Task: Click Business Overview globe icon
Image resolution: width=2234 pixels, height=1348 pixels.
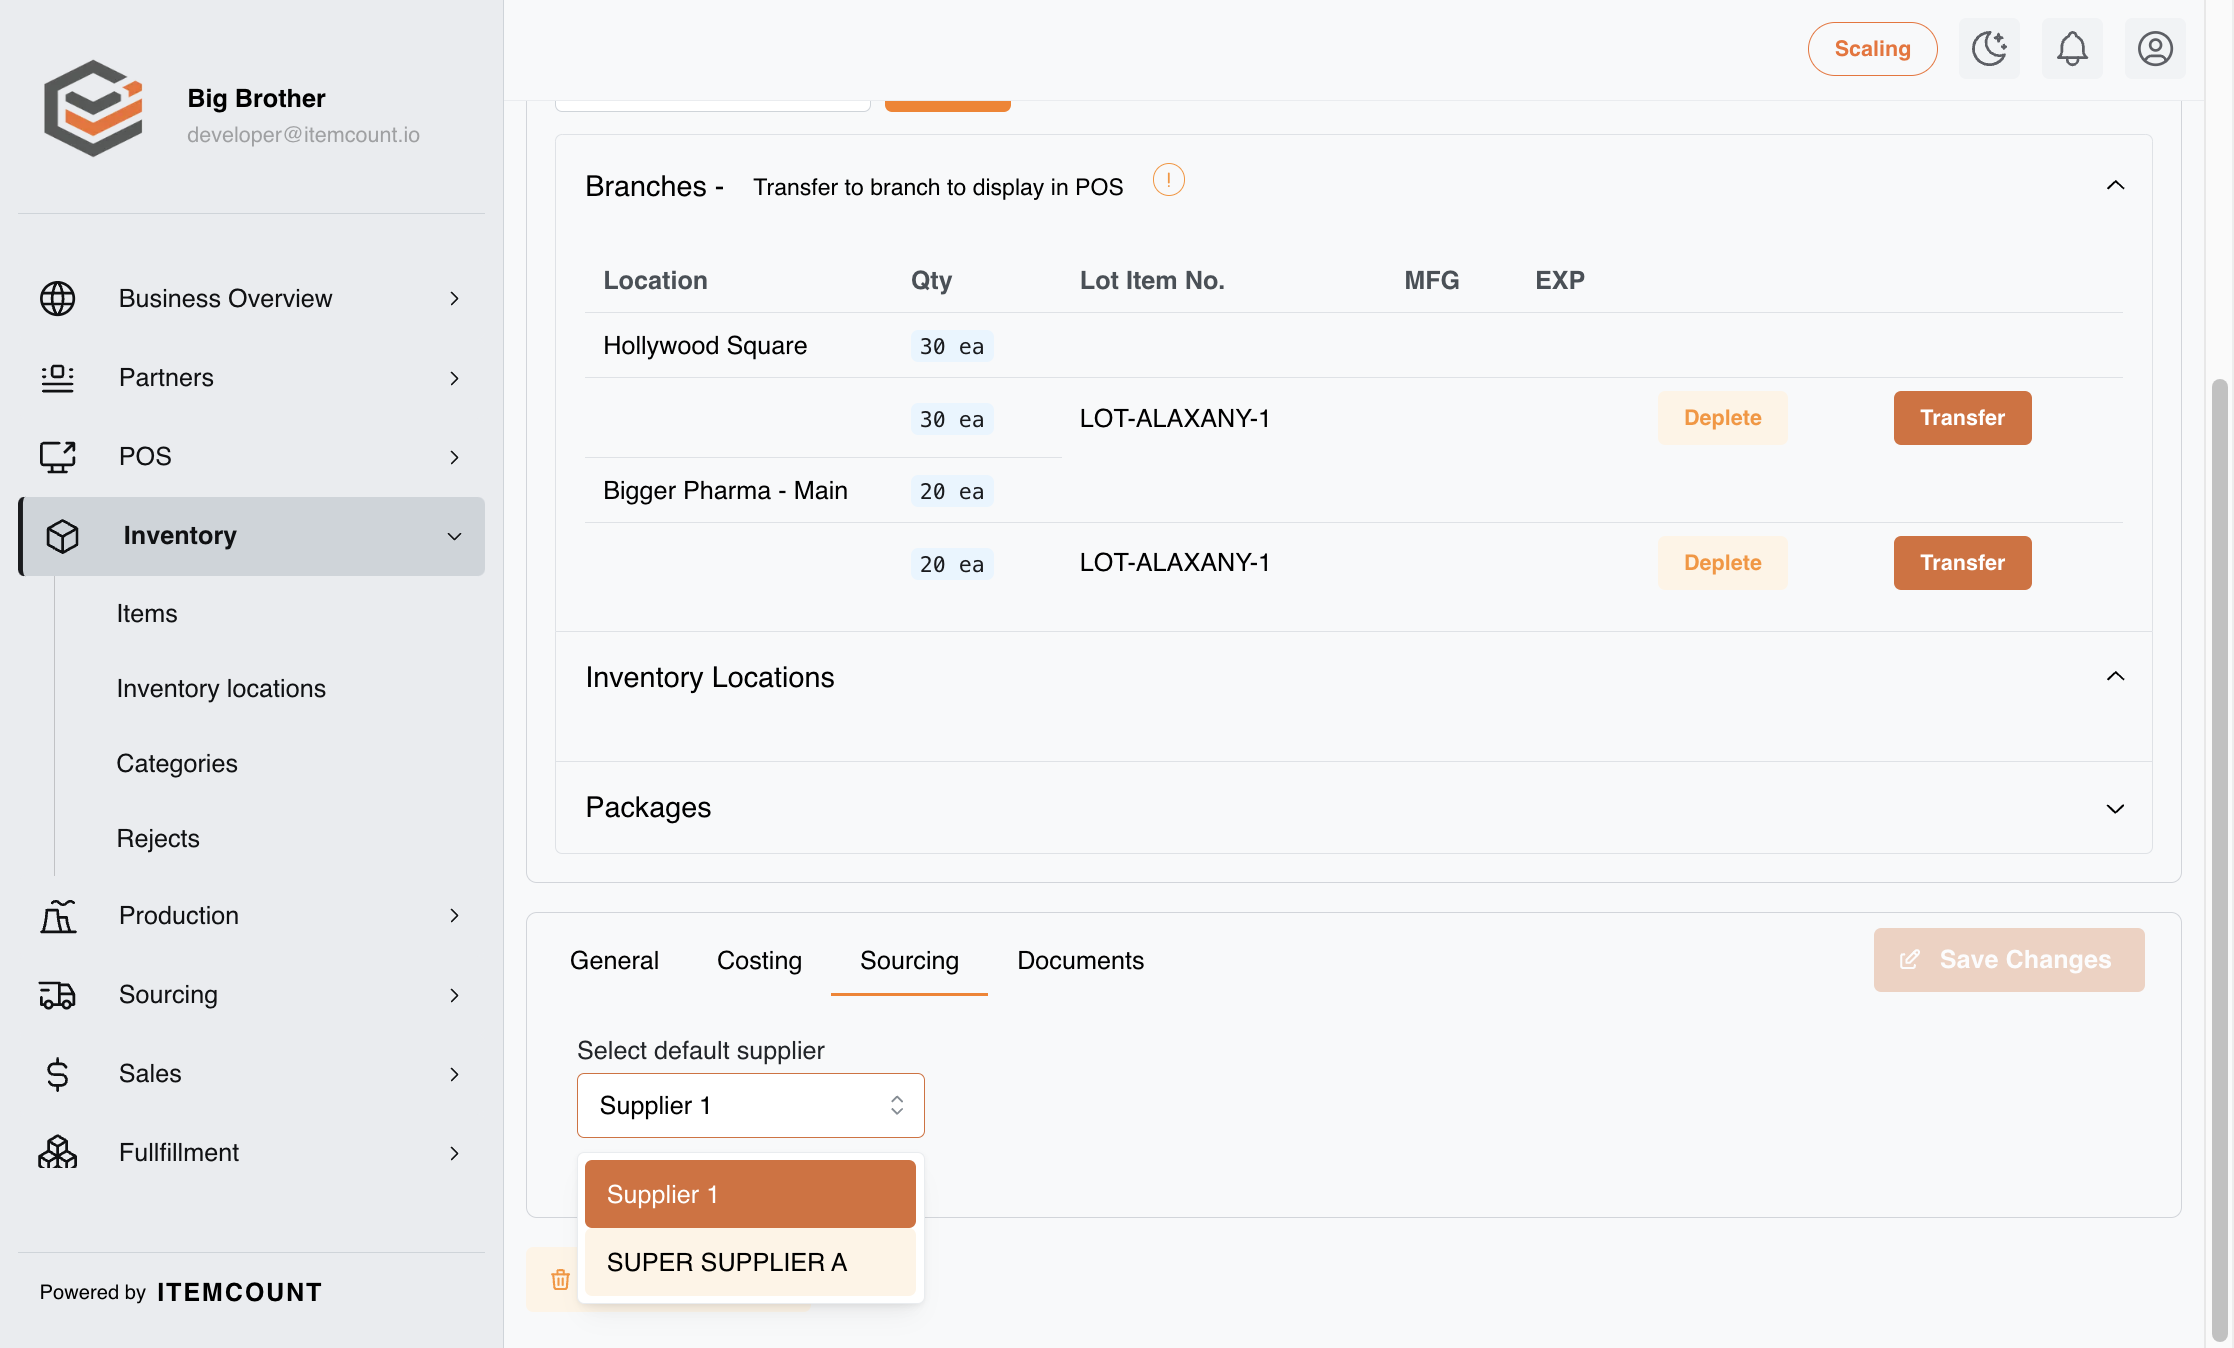Action: (57, 298)
